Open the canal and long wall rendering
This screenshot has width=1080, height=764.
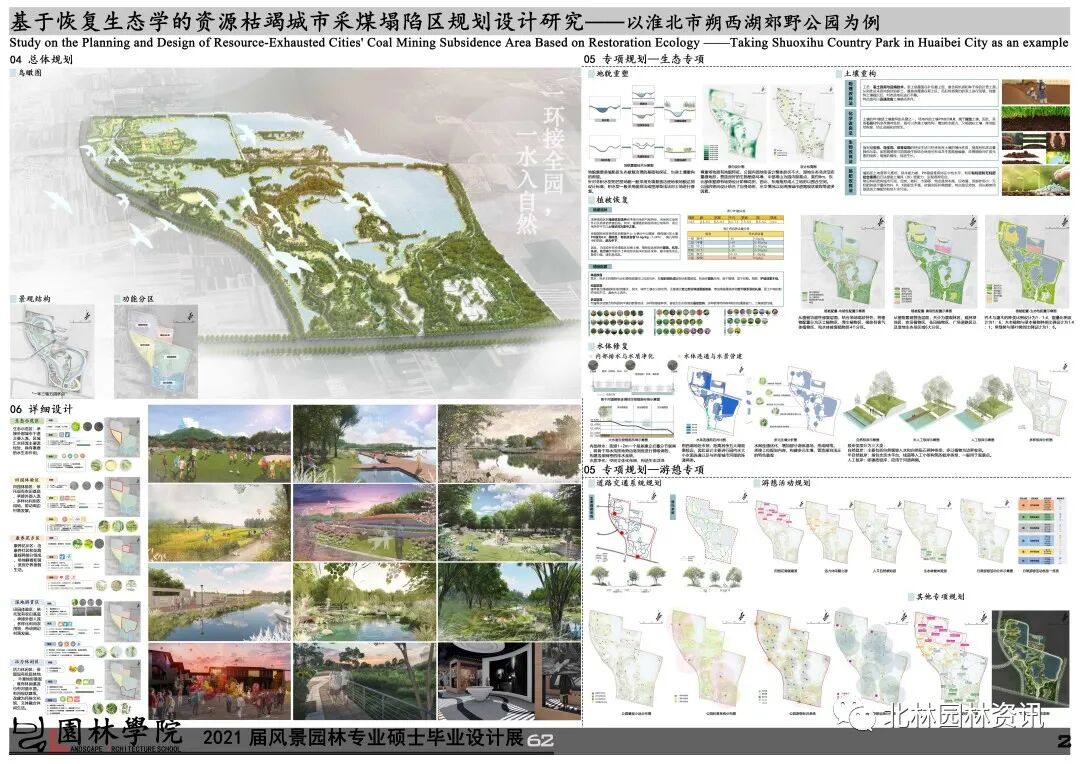coord(219,601)
